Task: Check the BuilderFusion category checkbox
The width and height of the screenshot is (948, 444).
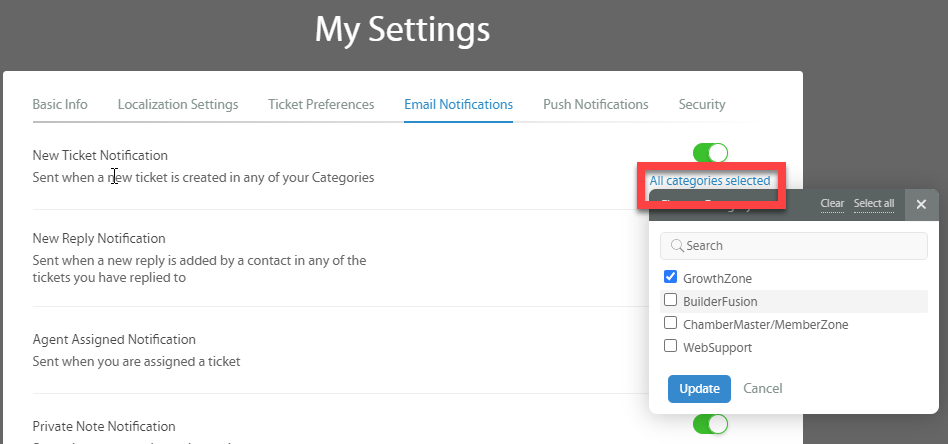Action: (x=670, y=301)
